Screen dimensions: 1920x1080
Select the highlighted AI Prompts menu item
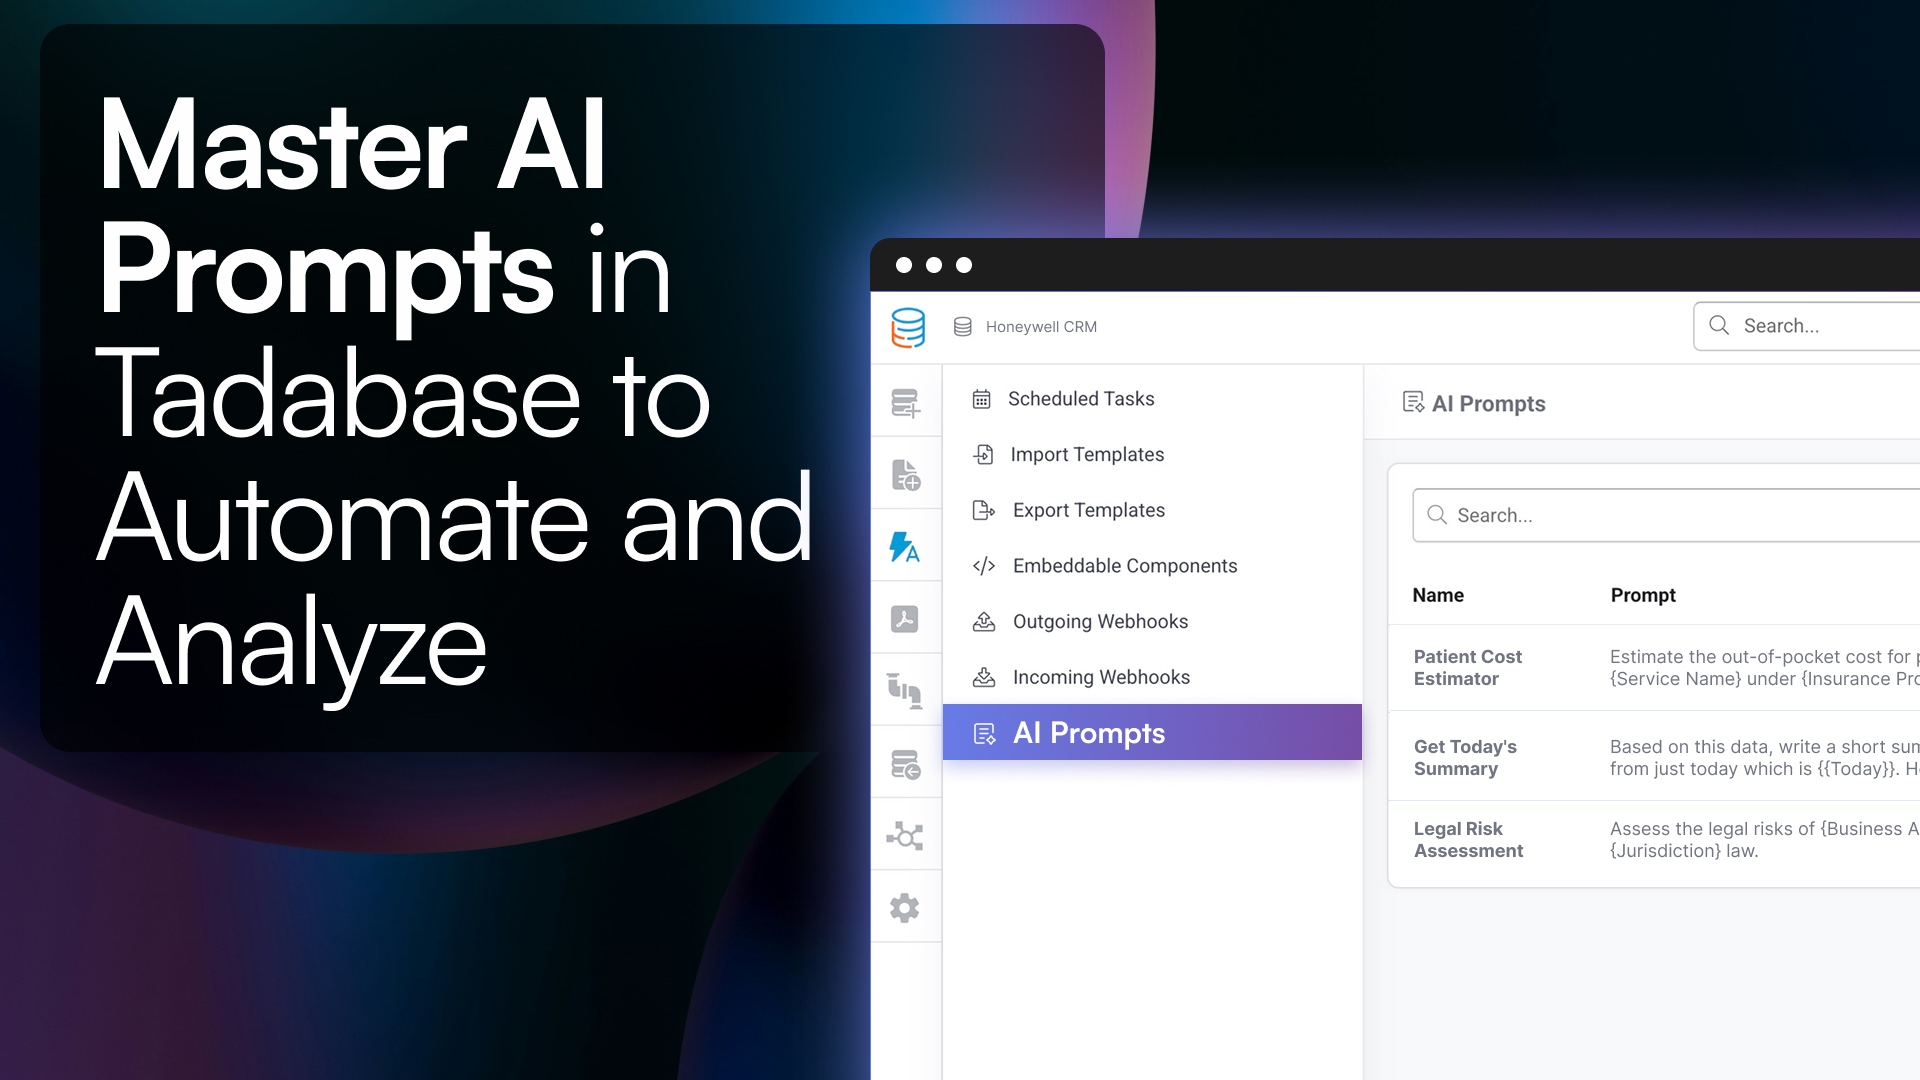(1152, 732)
